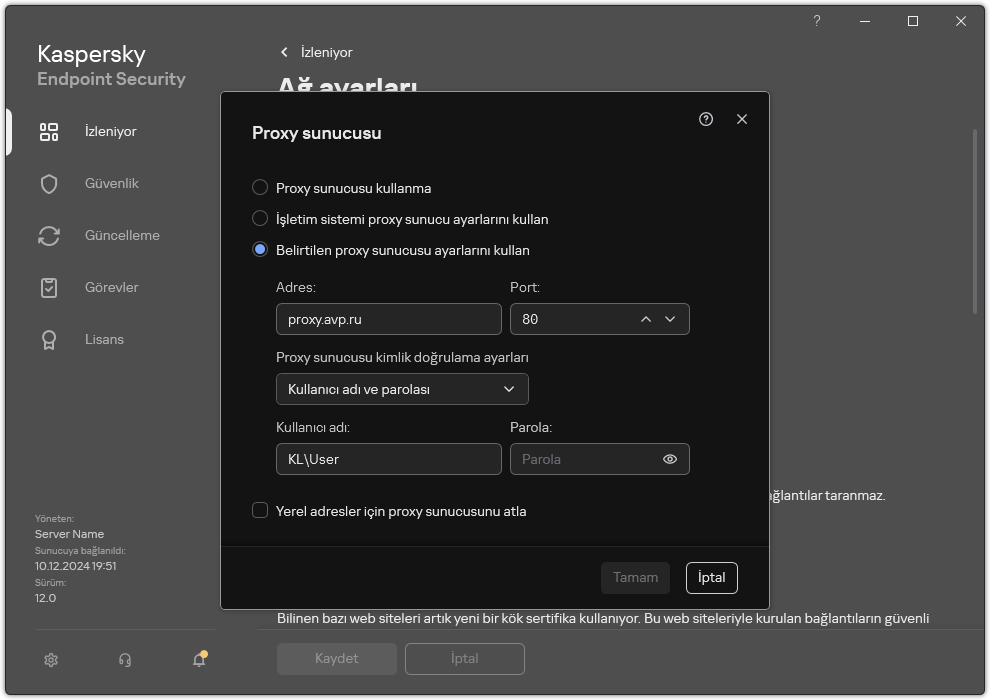The height and width of the screenshot is (700, 990).
Task: Select Proxy sunucusu kullanma option
Action: coord(260,187)
